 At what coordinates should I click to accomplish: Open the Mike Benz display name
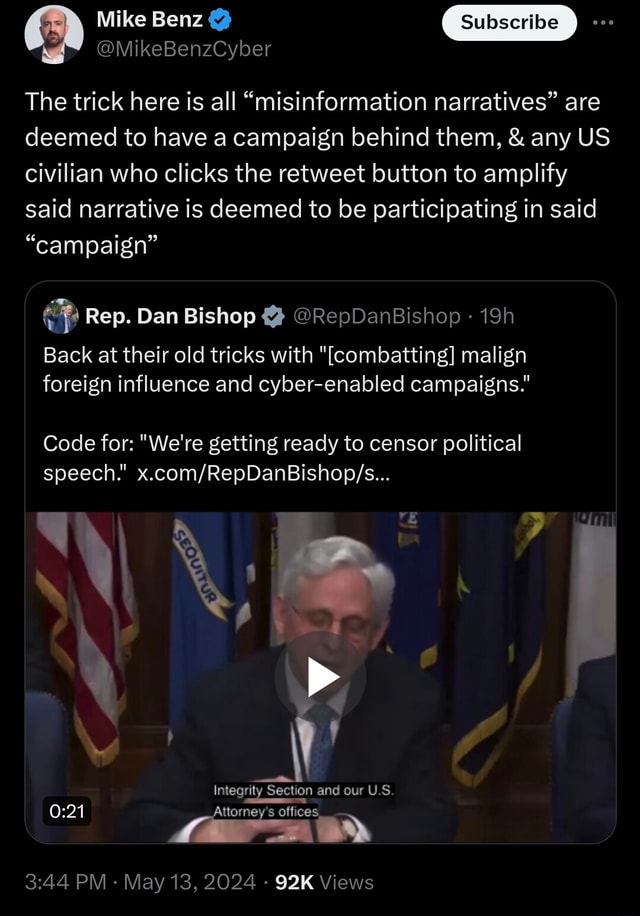point(149,19)
